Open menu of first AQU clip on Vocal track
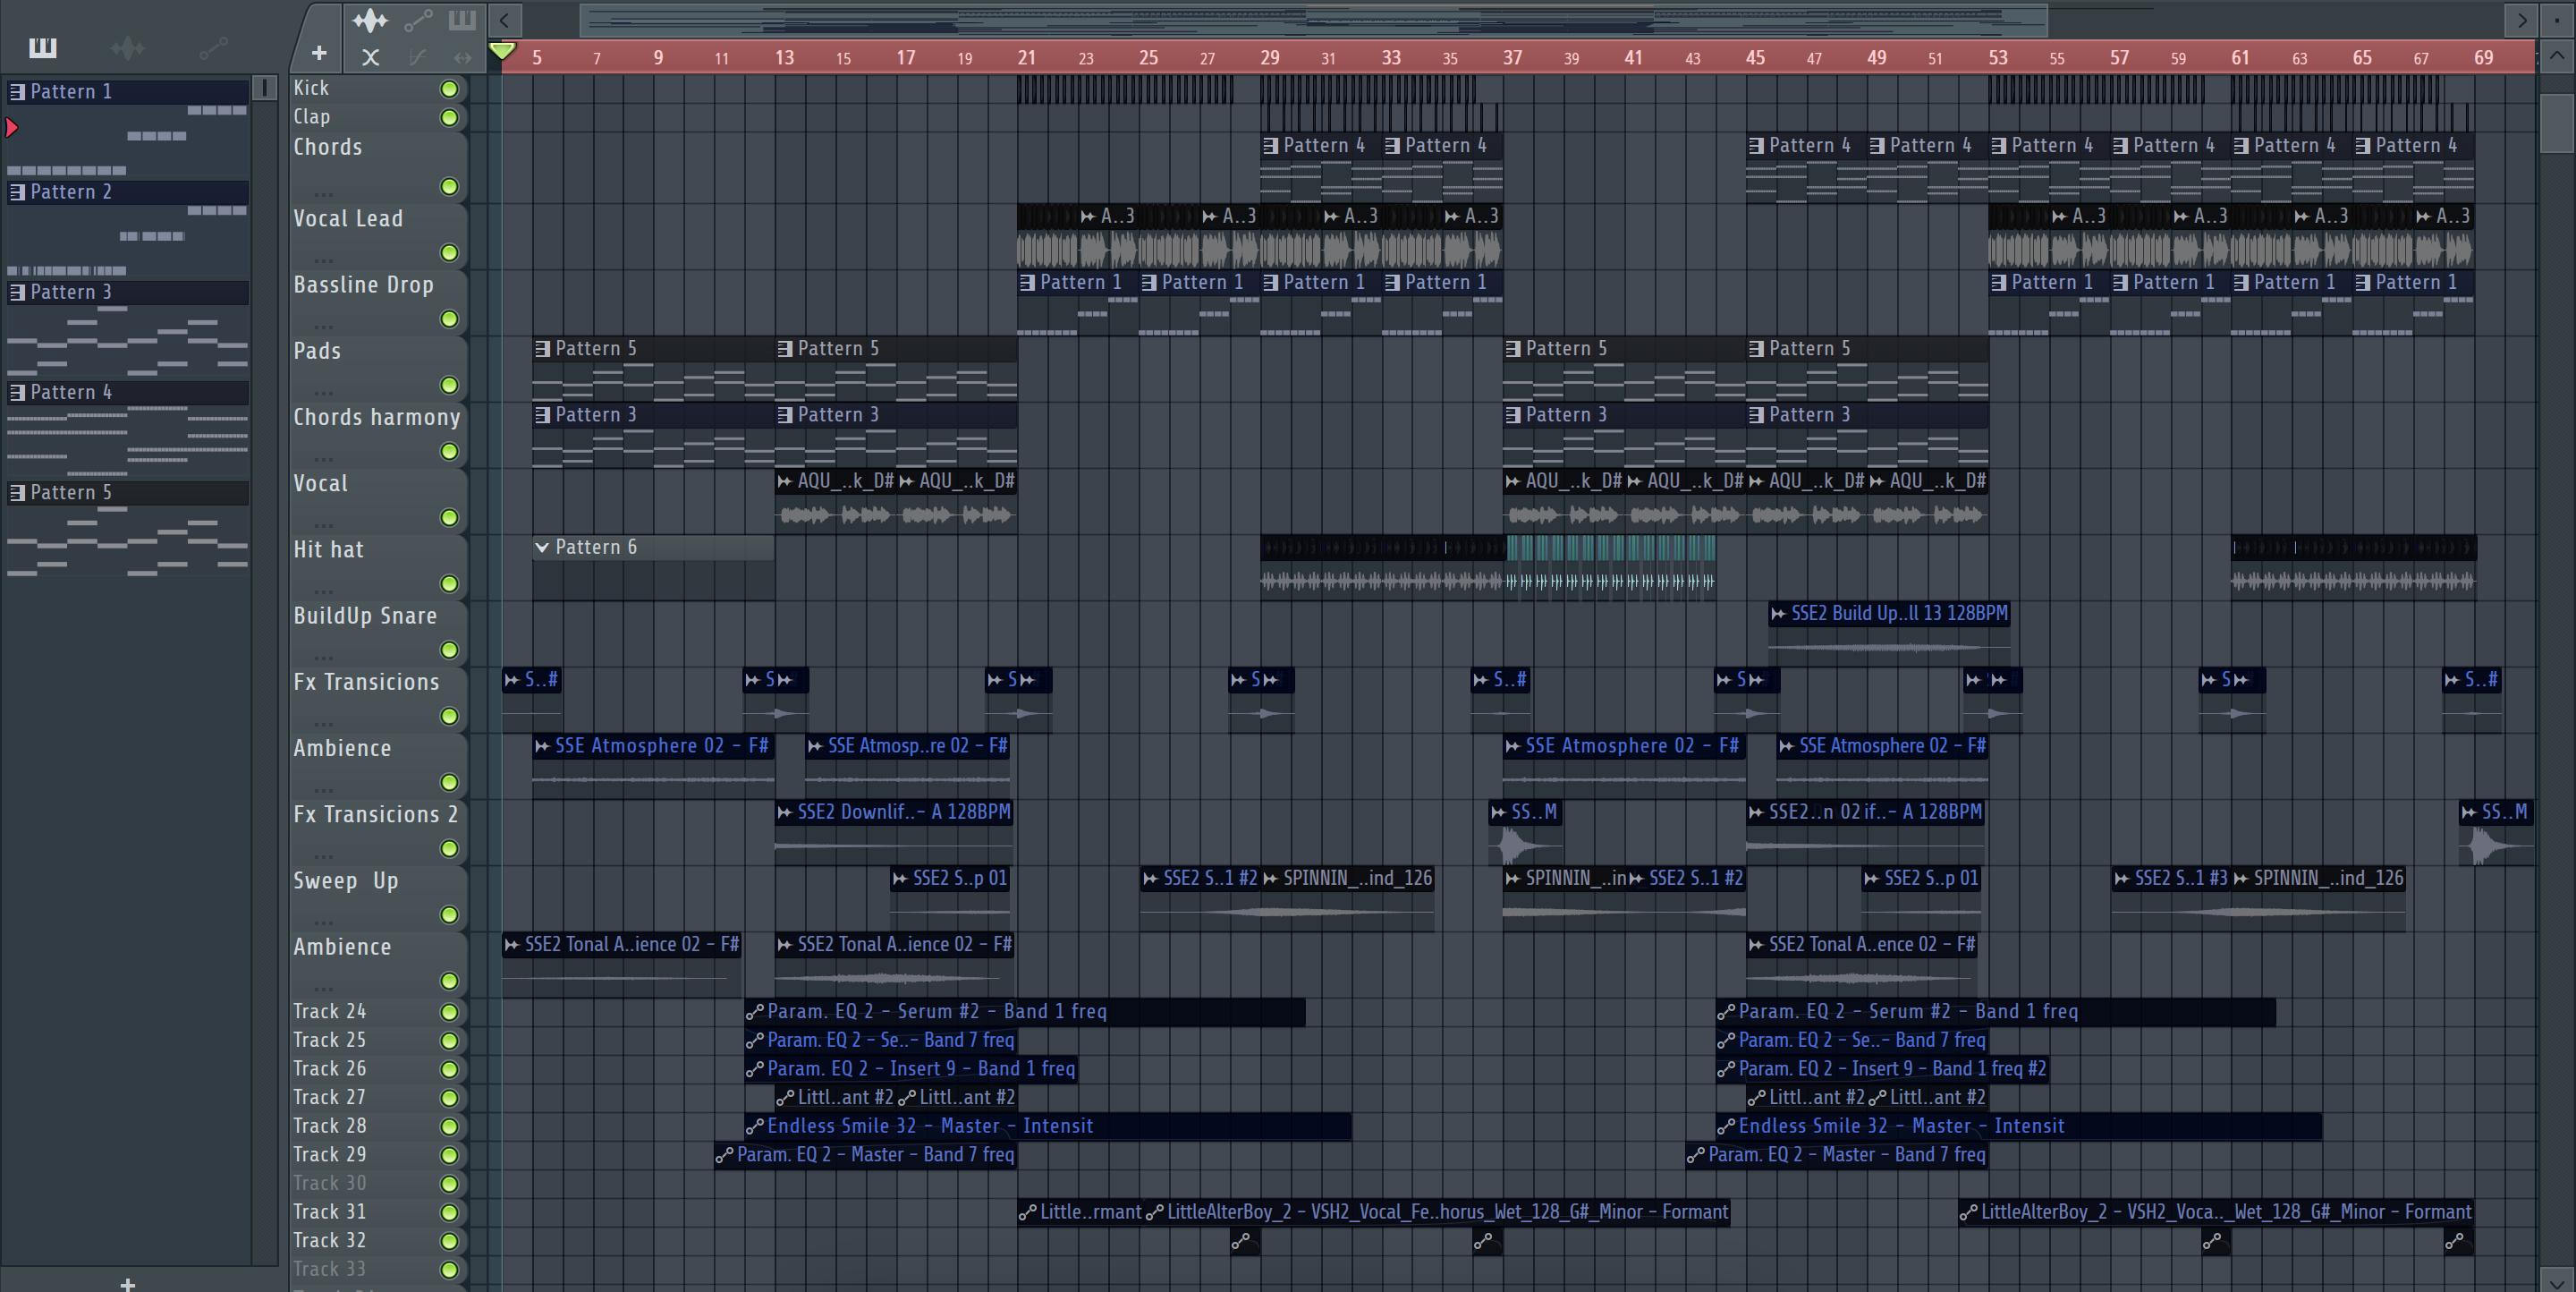This screenshot has height=1292, width=2576. (785, 482)
